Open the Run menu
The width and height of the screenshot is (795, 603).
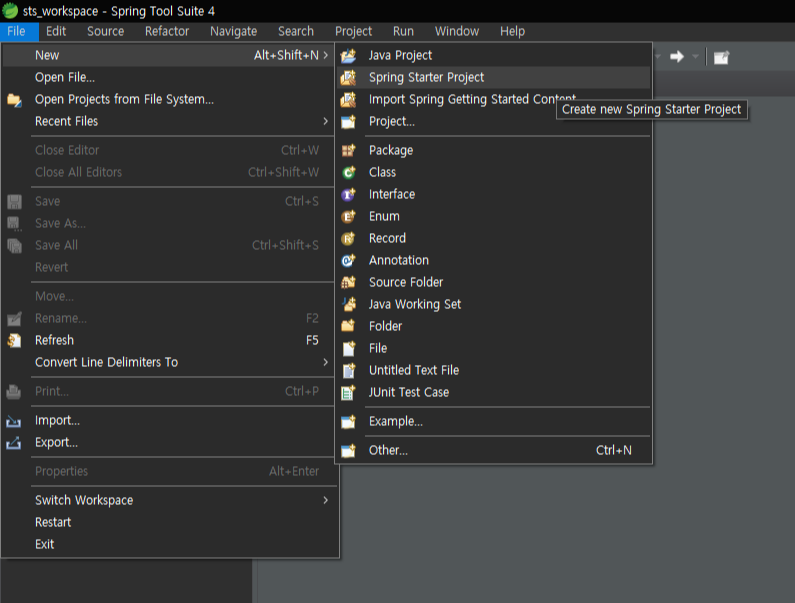click(403, 31)
